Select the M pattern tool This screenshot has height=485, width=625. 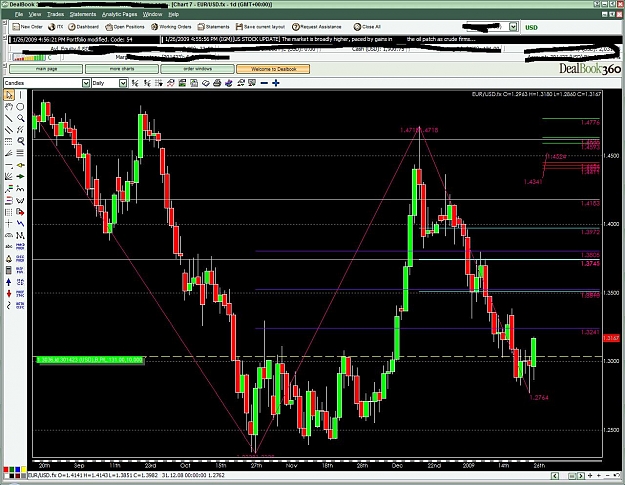click(20, 235)
